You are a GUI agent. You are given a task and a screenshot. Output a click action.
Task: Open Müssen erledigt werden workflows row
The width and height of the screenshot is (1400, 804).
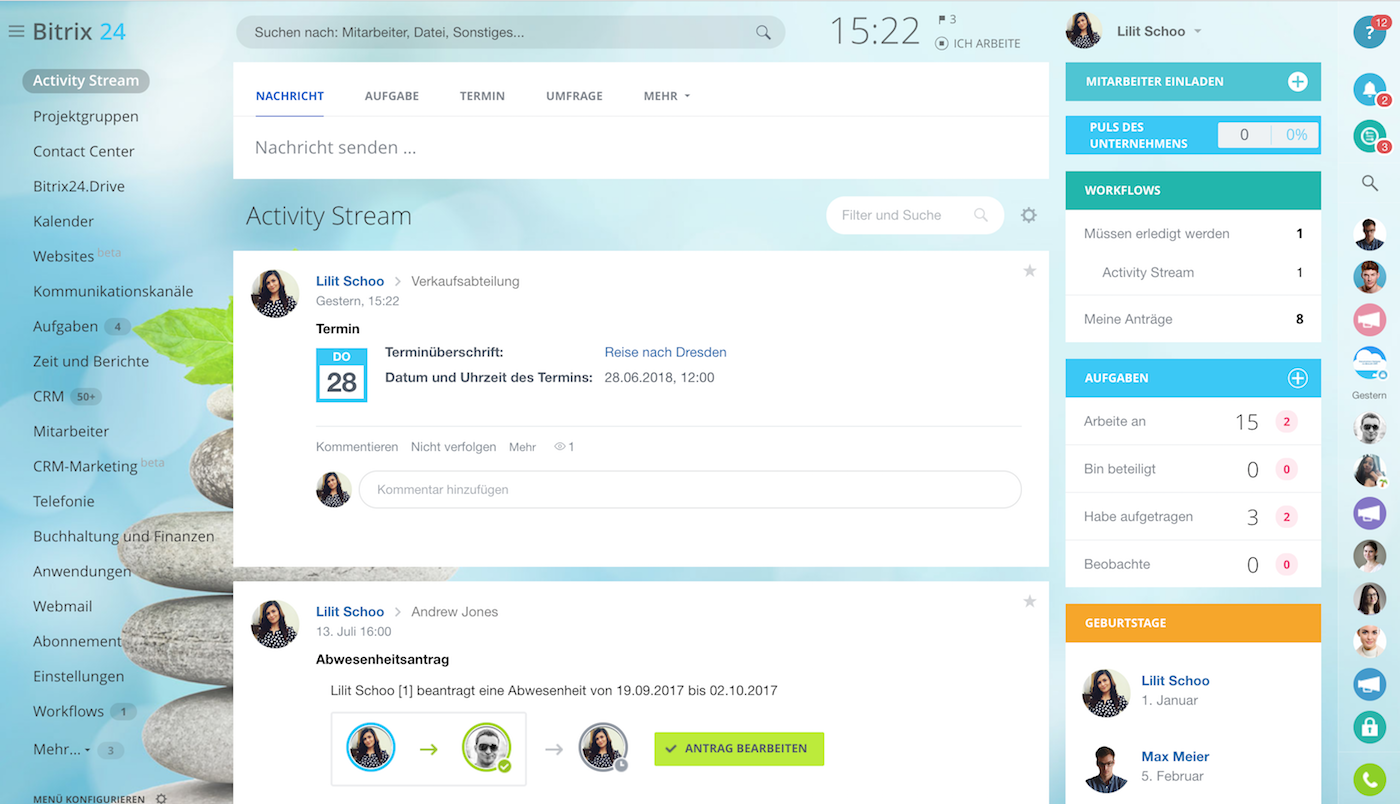1193,234
